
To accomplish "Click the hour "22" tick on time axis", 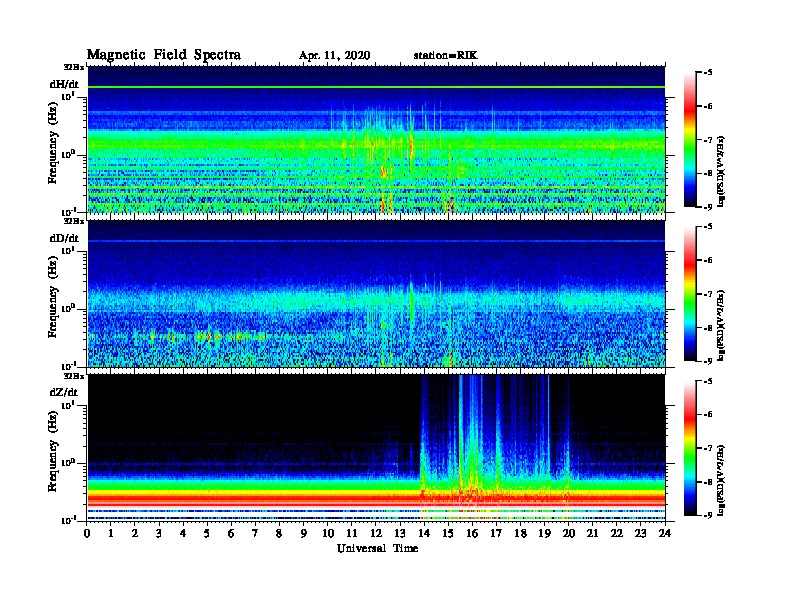I will pos(617,533).
